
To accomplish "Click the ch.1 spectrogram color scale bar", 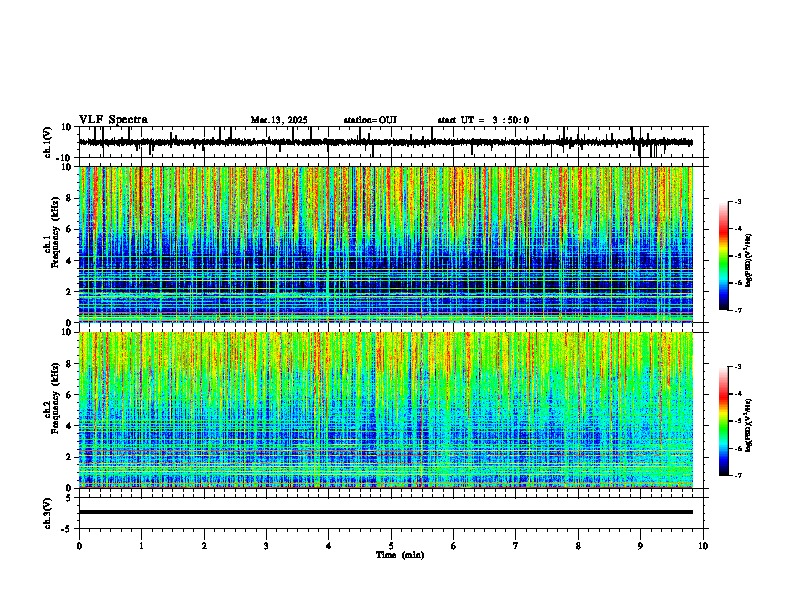I will click(723, 255).
